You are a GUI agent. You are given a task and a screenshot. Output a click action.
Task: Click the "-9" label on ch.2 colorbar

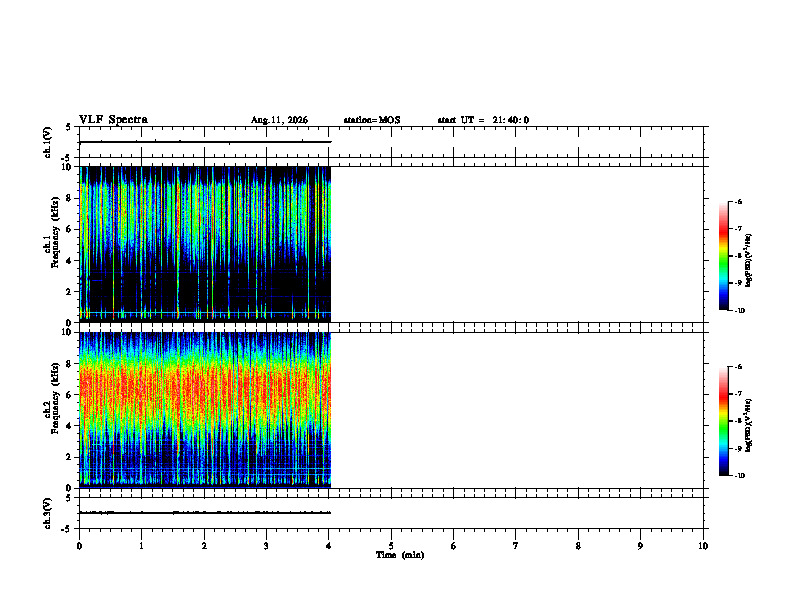coord(738,448)
